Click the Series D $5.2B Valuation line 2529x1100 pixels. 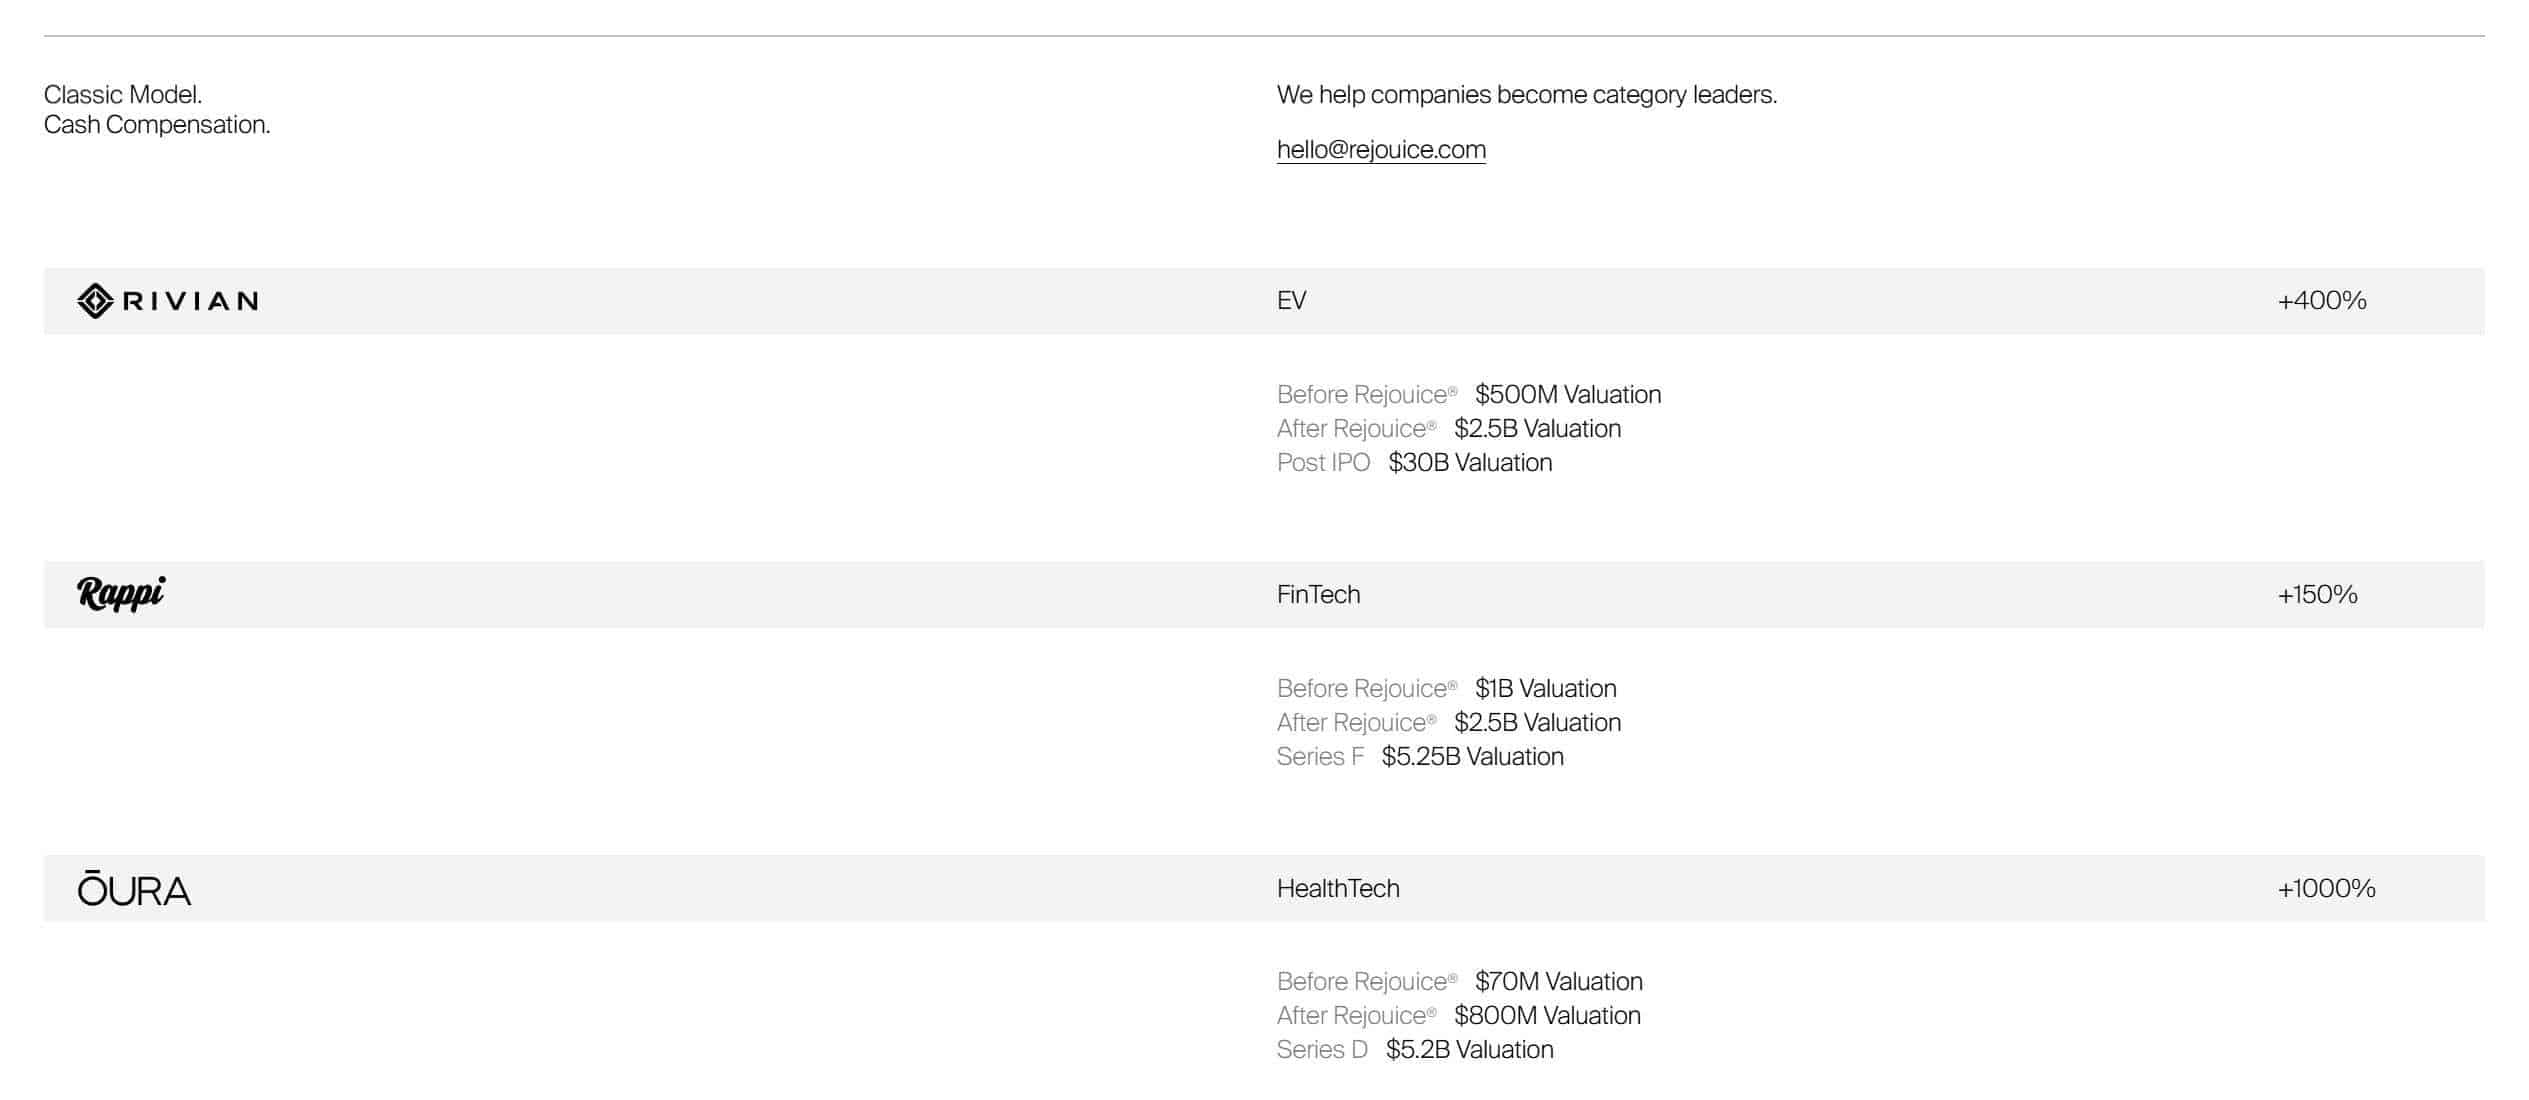(x=1415, y=1050)
